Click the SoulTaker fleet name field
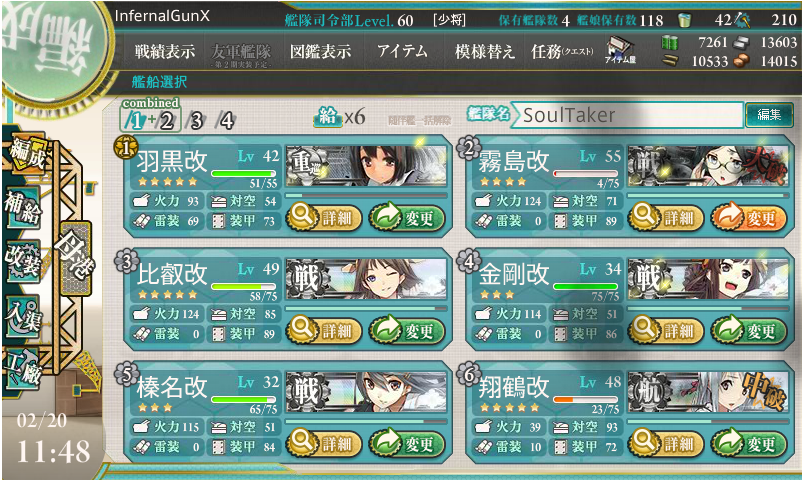 pos(626,115)
